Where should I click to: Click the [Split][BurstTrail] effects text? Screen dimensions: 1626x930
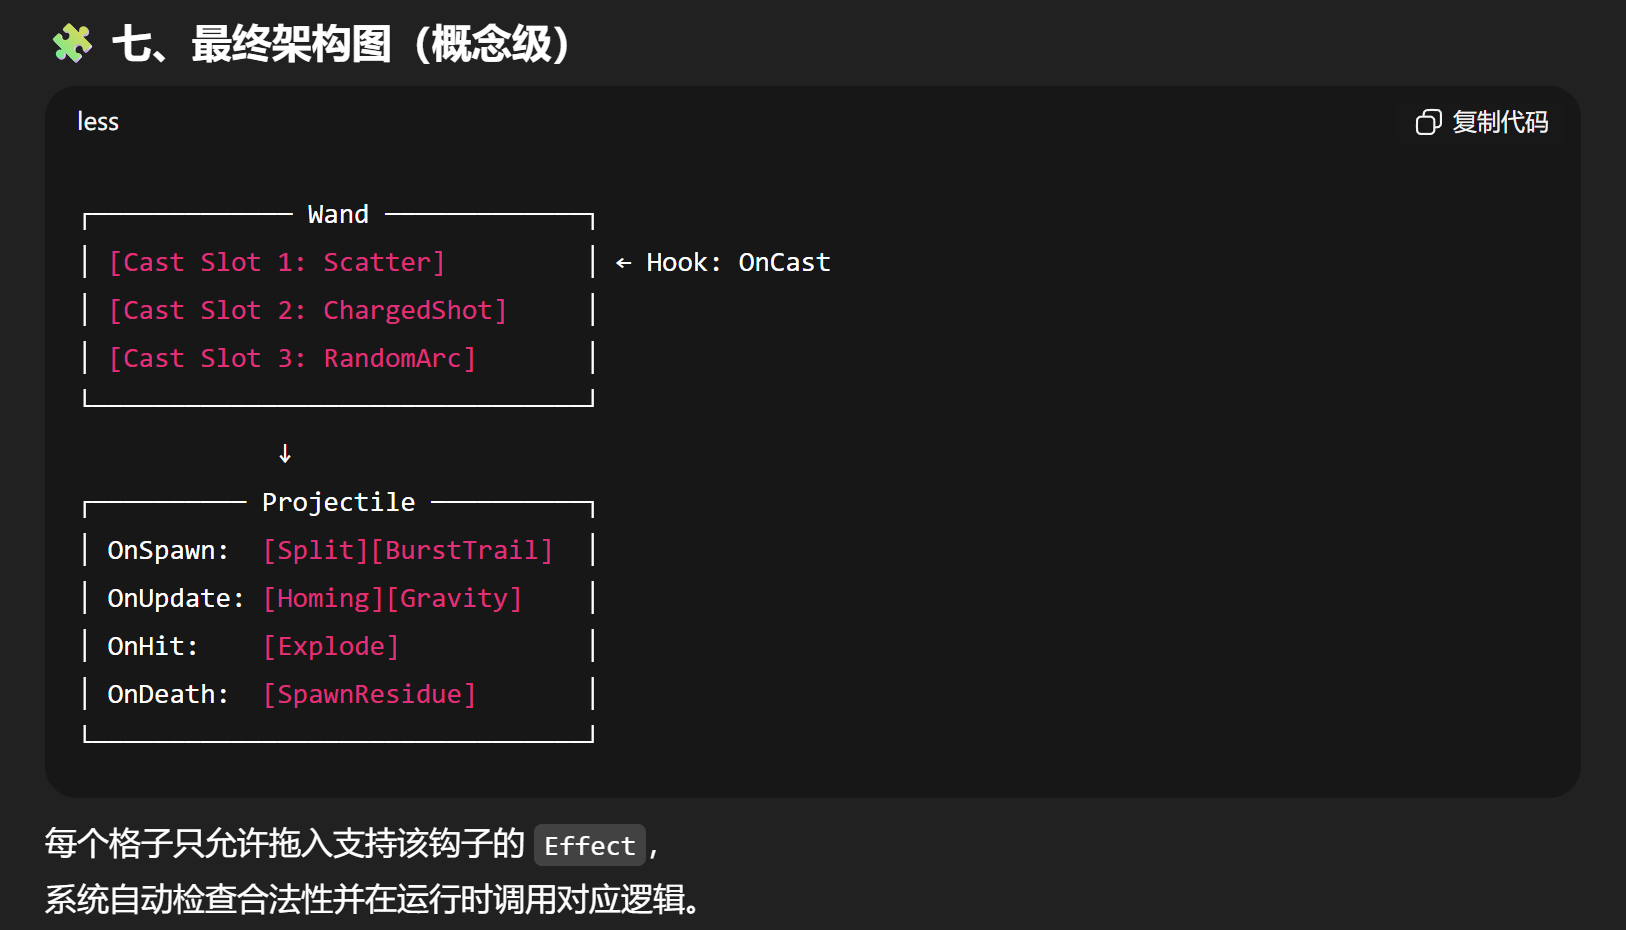(408, 550)
